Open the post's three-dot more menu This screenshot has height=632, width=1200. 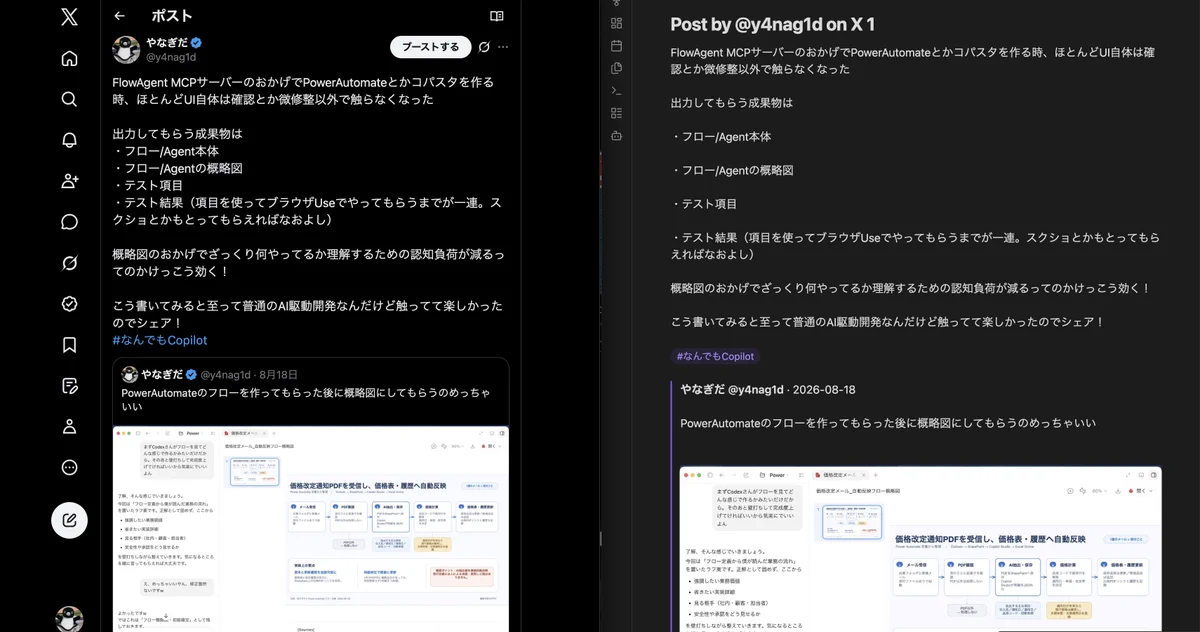[503, 47]
